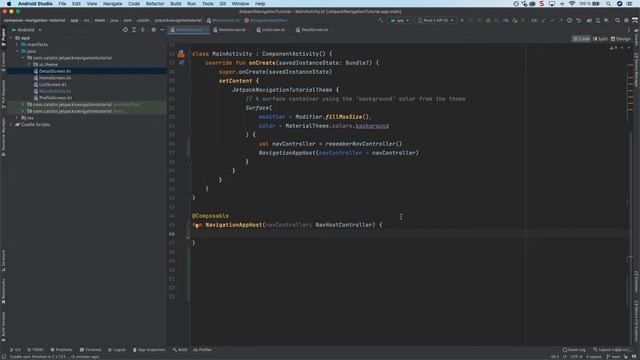The width and height of the screenshot is (640, 360).
Task: Open the Pixel device selector dropdown
Action: tap(436, 20)
